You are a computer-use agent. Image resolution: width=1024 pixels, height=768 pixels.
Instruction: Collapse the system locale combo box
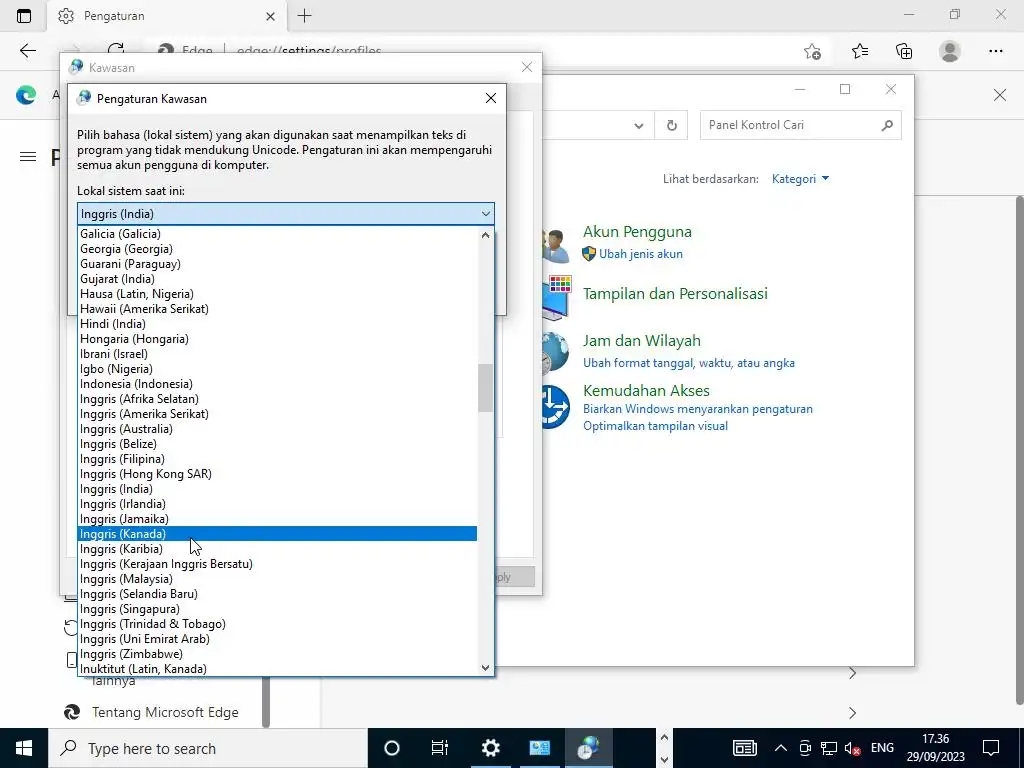pyautogui.click(x=485, y=214)
